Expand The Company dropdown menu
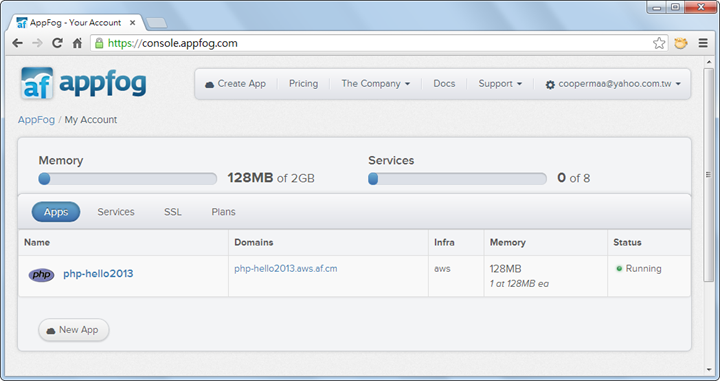 (376, 84)
